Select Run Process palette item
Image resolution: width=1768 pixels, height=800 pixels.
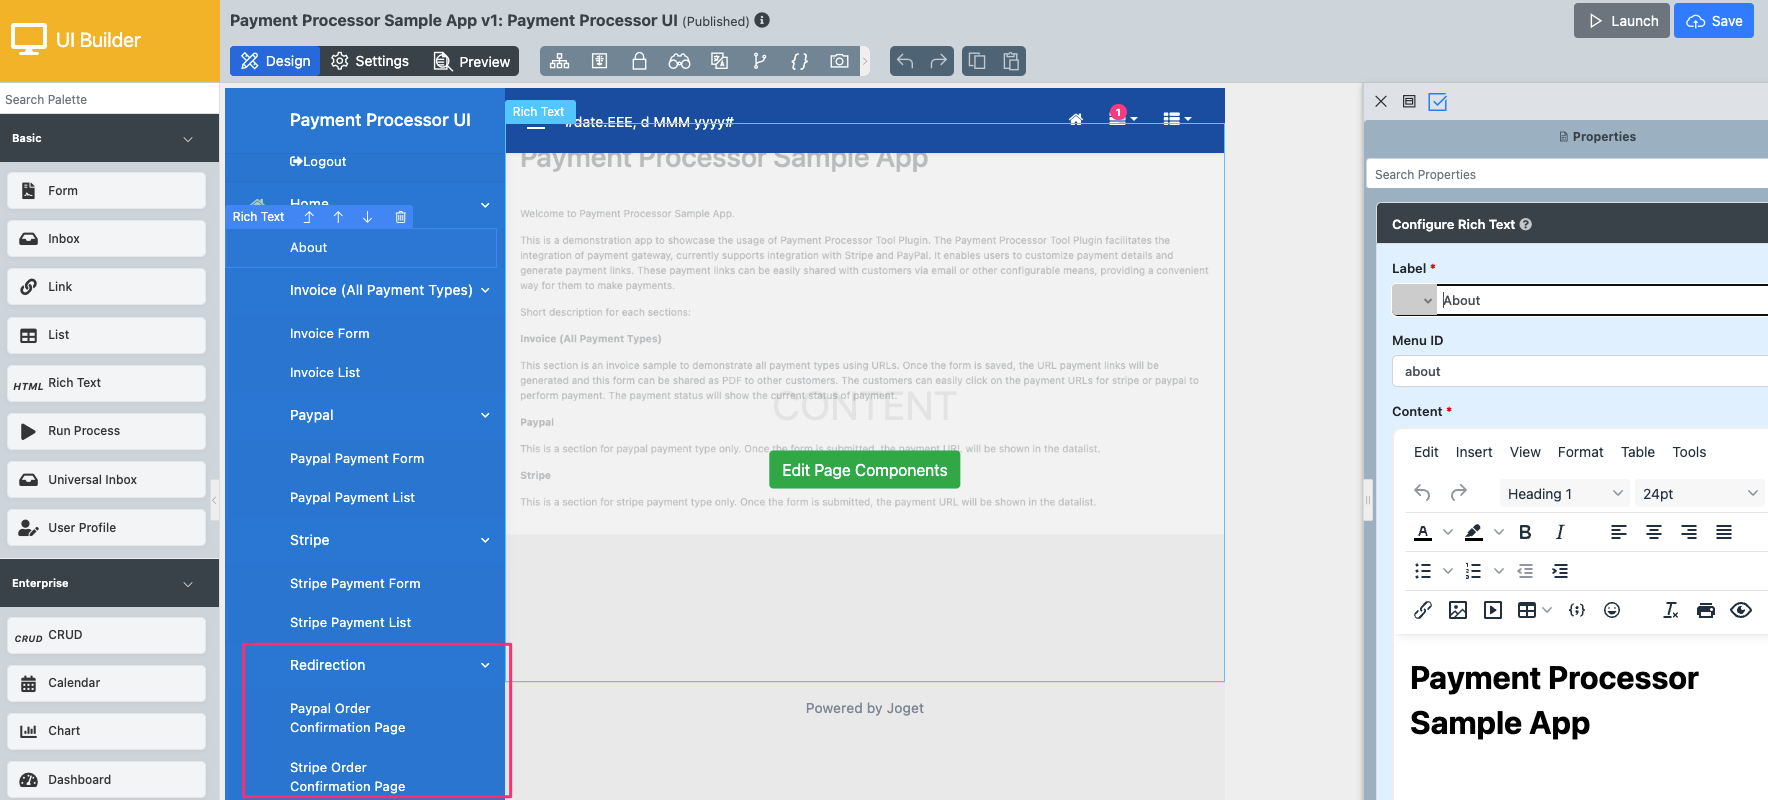point(106,431)
